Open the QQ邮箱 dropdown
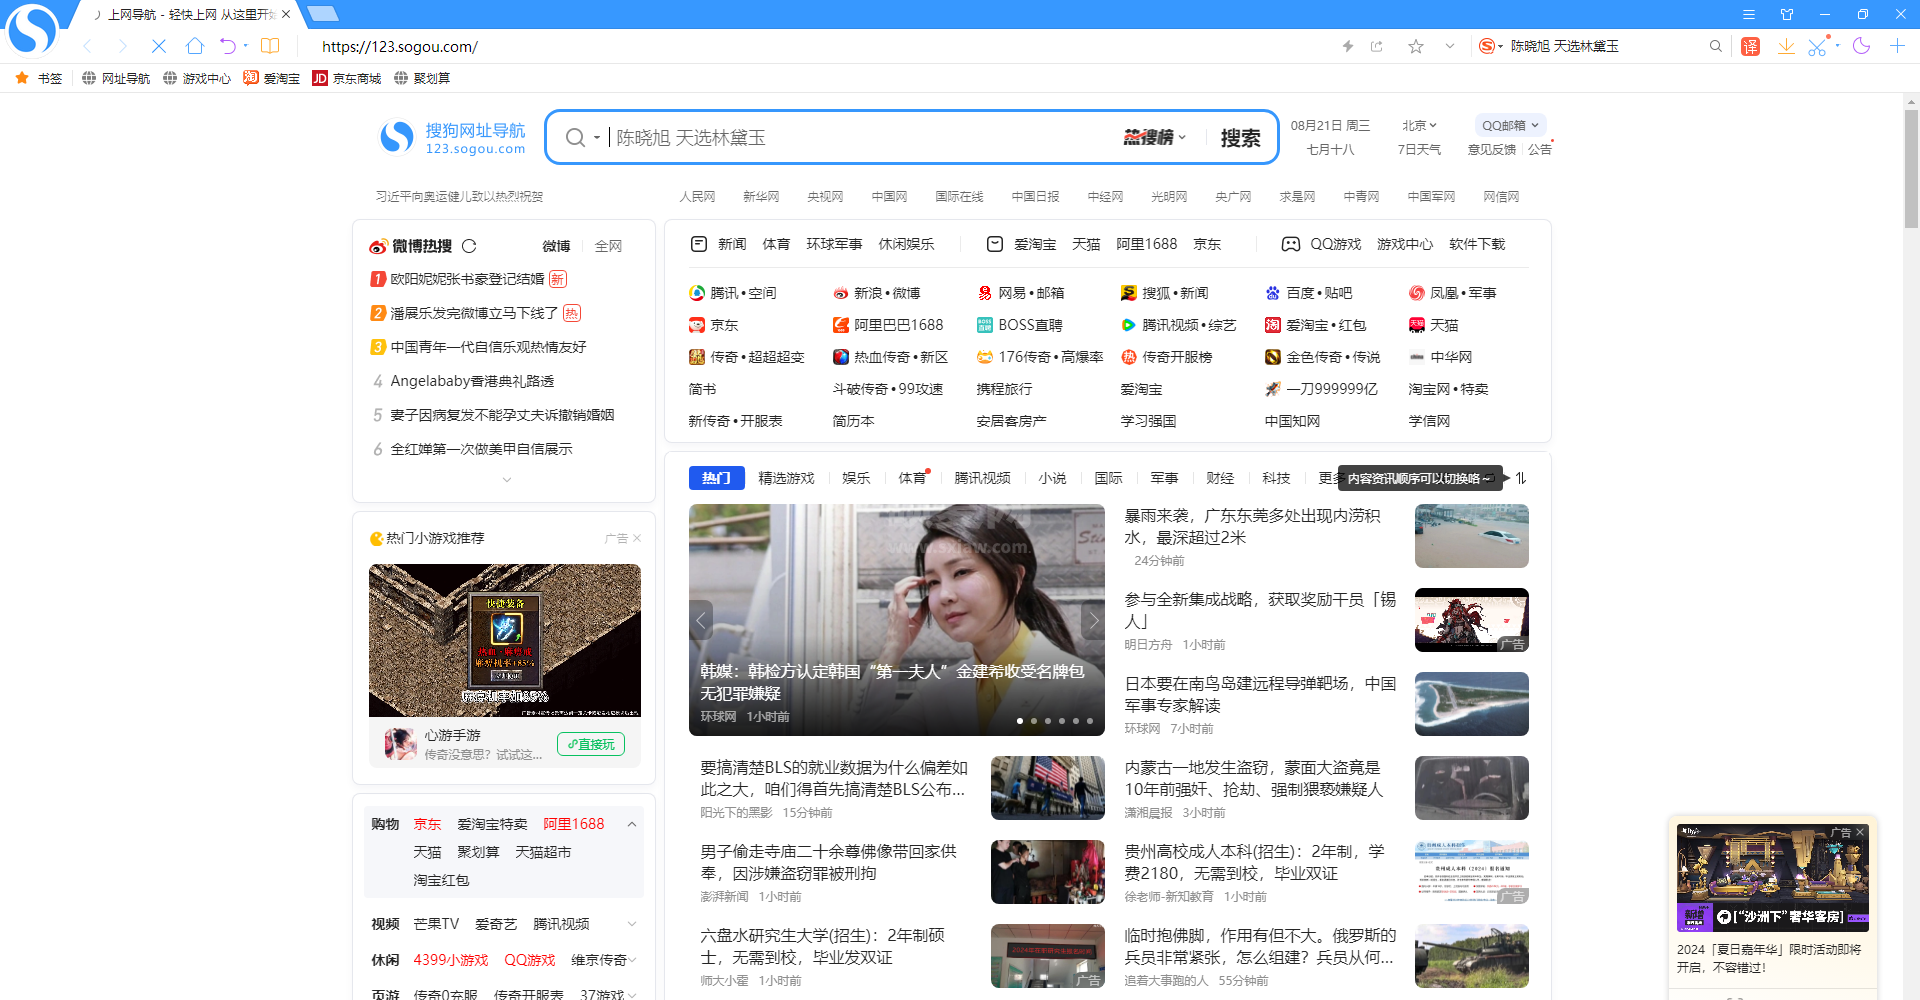Screen dimensions: 1920x1000 point(1510,125)
